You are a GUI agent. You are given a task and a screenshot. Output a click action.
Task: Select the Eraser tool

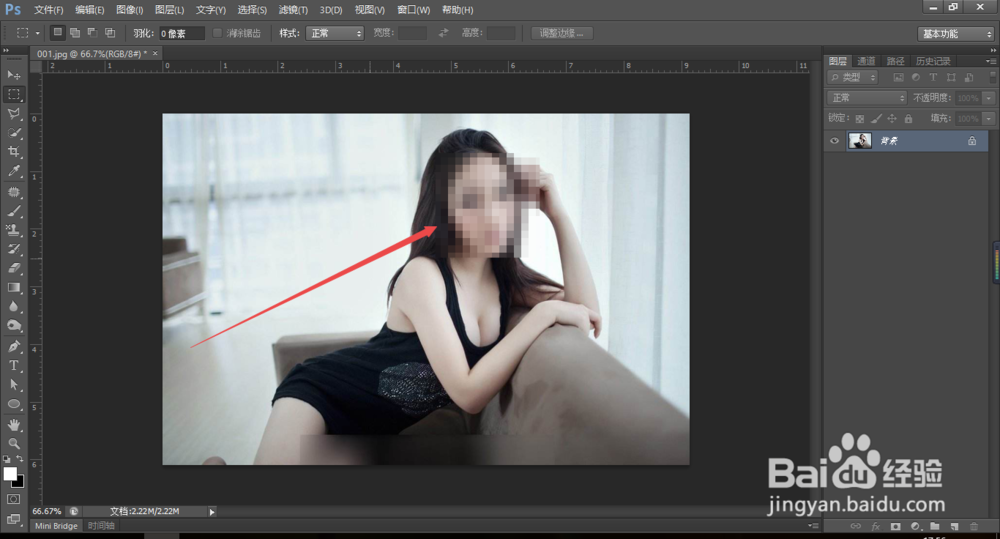pyautogui.click(x=13, y=268)
